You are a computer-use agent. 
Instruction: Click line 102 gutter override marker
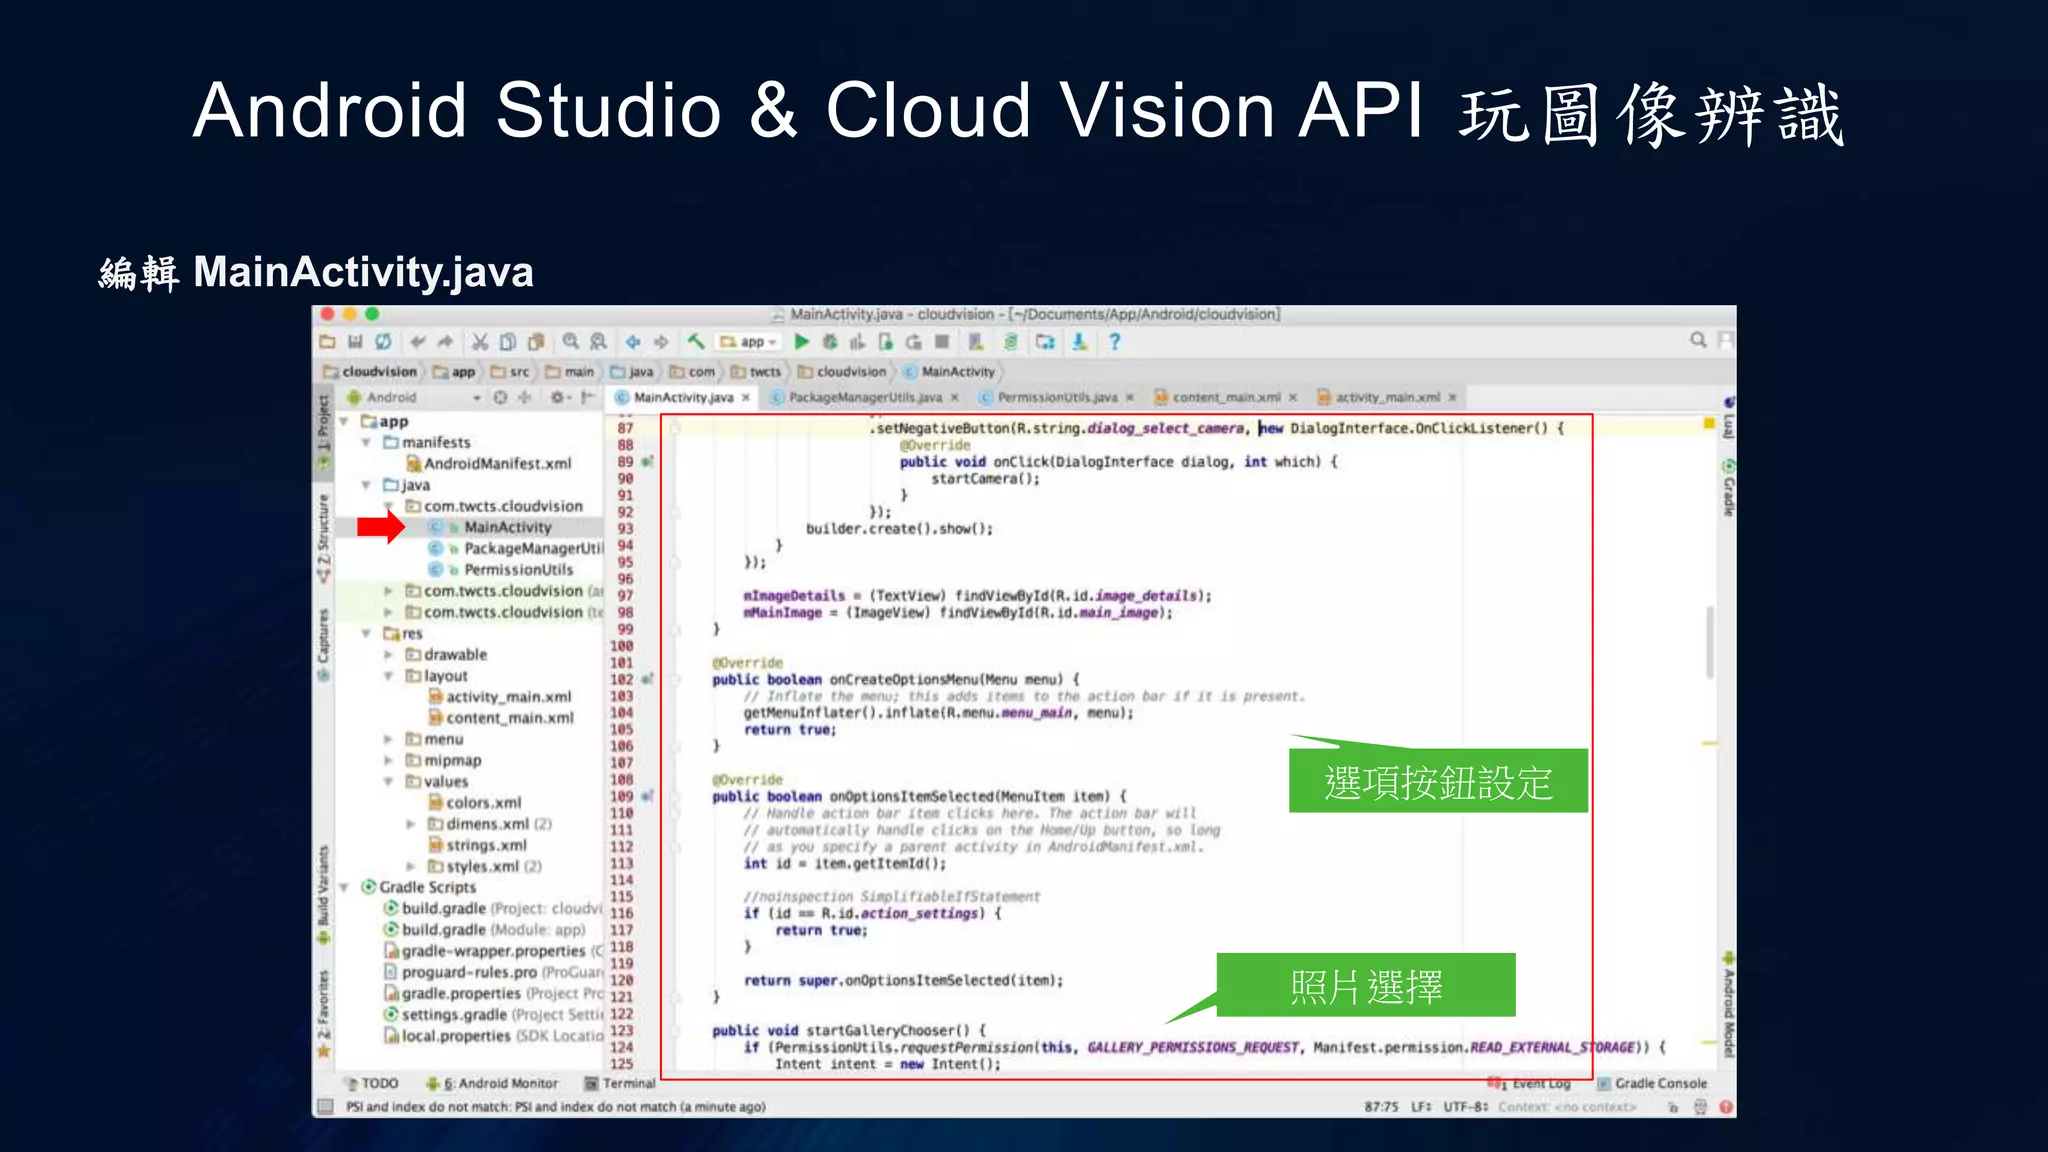click(647, 680)
